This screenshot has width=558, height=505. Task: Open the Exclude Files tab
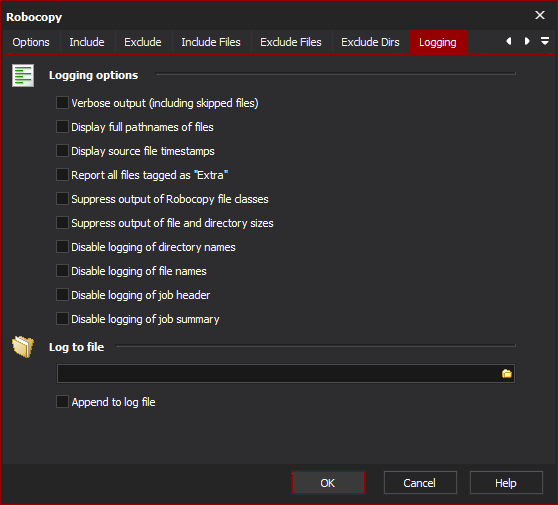point(291,42)
